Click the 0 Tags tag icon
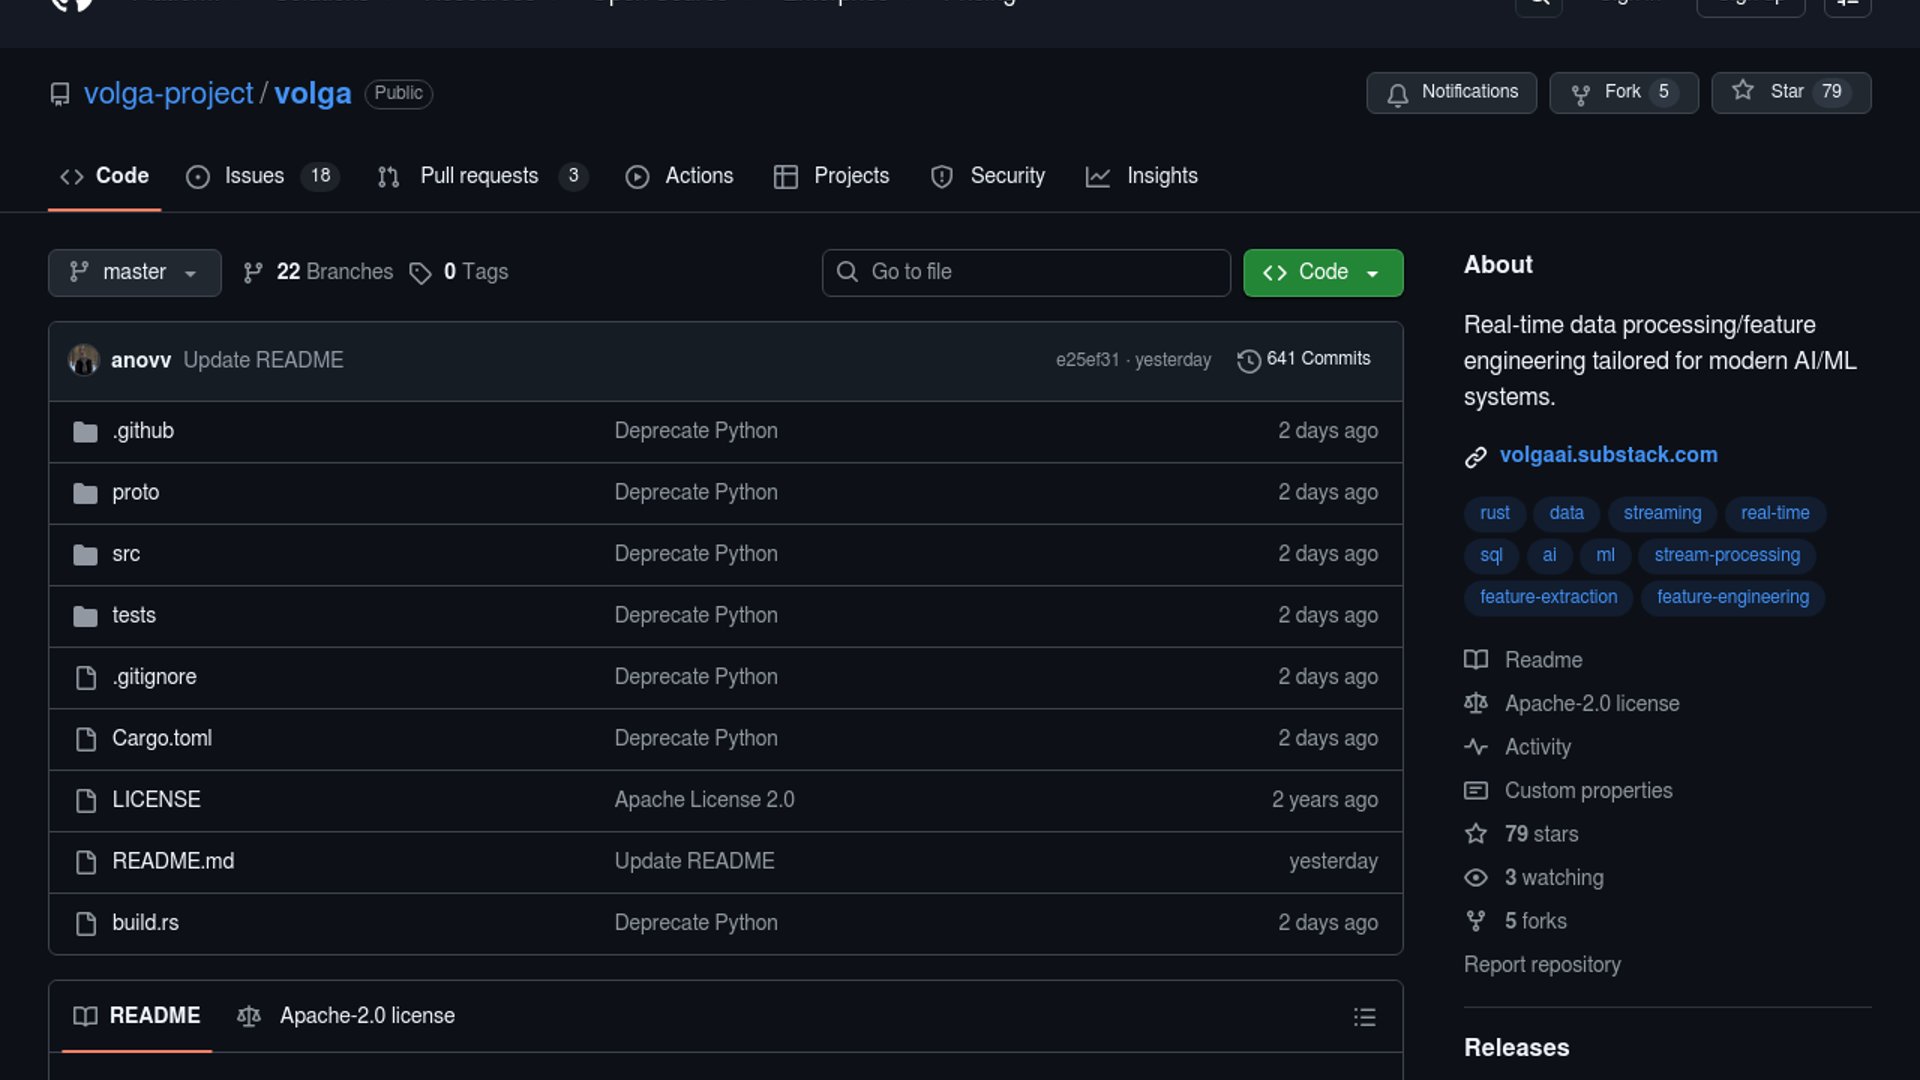This screenshot has width=1920, height=1080. [421, 273]
